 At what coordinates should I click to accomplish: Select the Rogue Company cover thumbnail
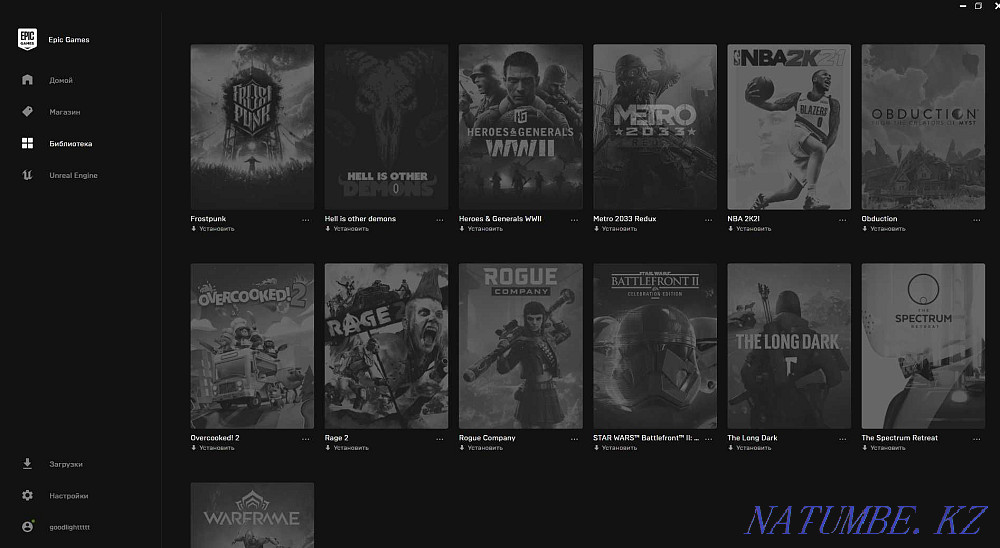[520, 346]
